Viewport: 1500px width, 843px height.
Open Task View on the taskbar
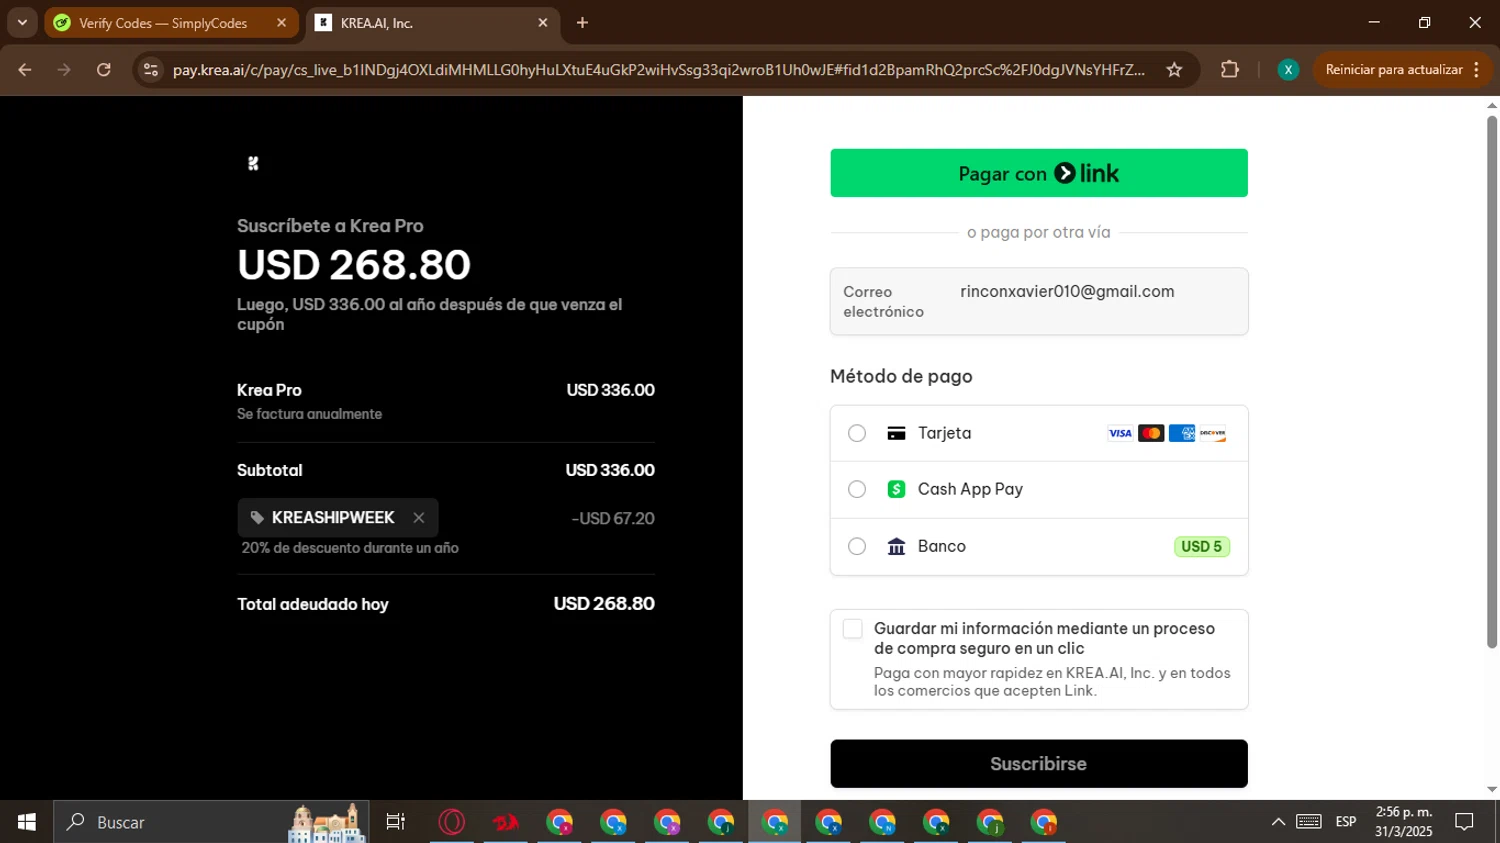pyautogui.click(x=396, y=822)
